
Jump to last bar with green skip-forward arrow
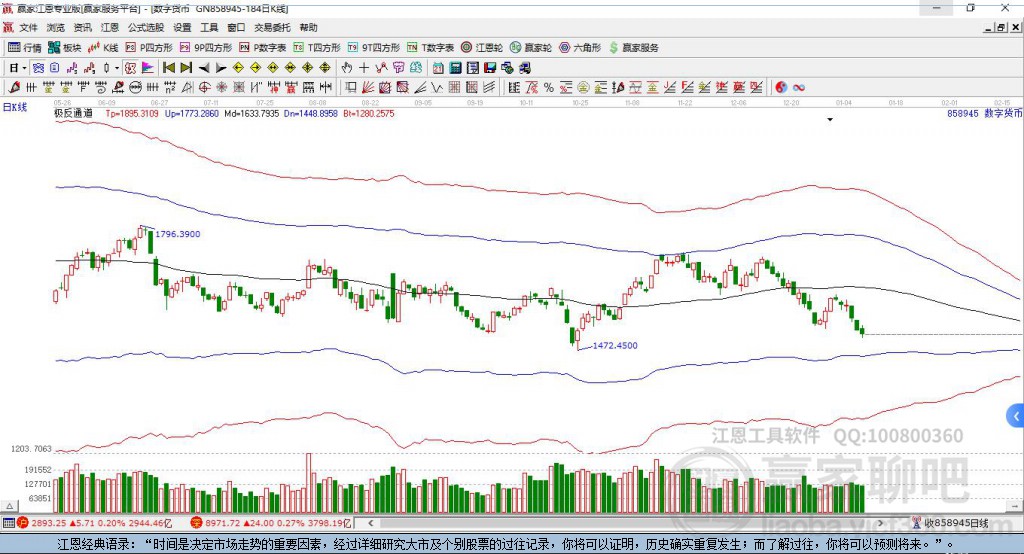[x=186, y=68]
